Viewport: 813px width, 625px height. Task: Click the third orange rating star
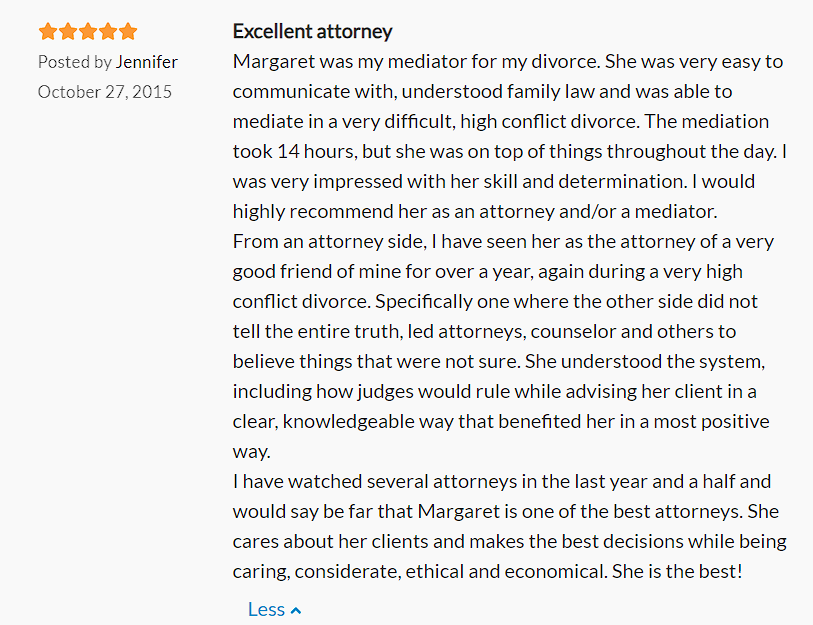[88, 32]
